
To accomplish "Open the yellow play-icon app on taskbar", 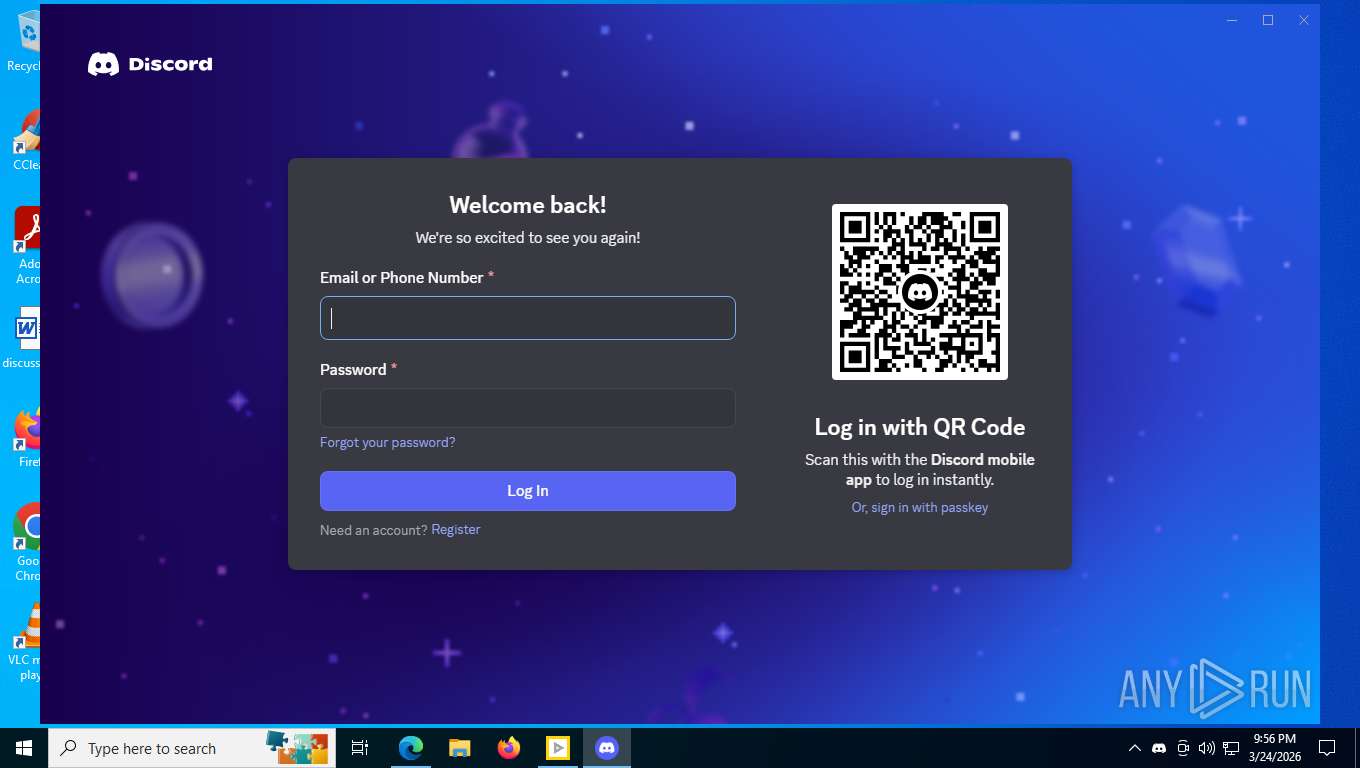I will [557, 748].
